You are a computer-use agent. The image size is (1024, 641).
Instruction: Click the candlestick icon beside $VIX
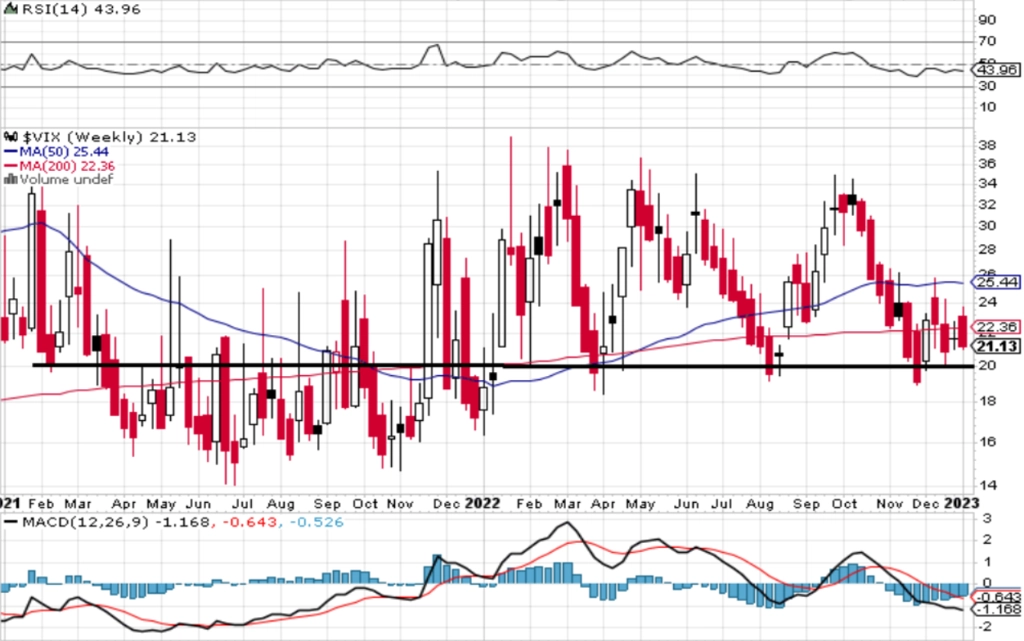point(10,137)
